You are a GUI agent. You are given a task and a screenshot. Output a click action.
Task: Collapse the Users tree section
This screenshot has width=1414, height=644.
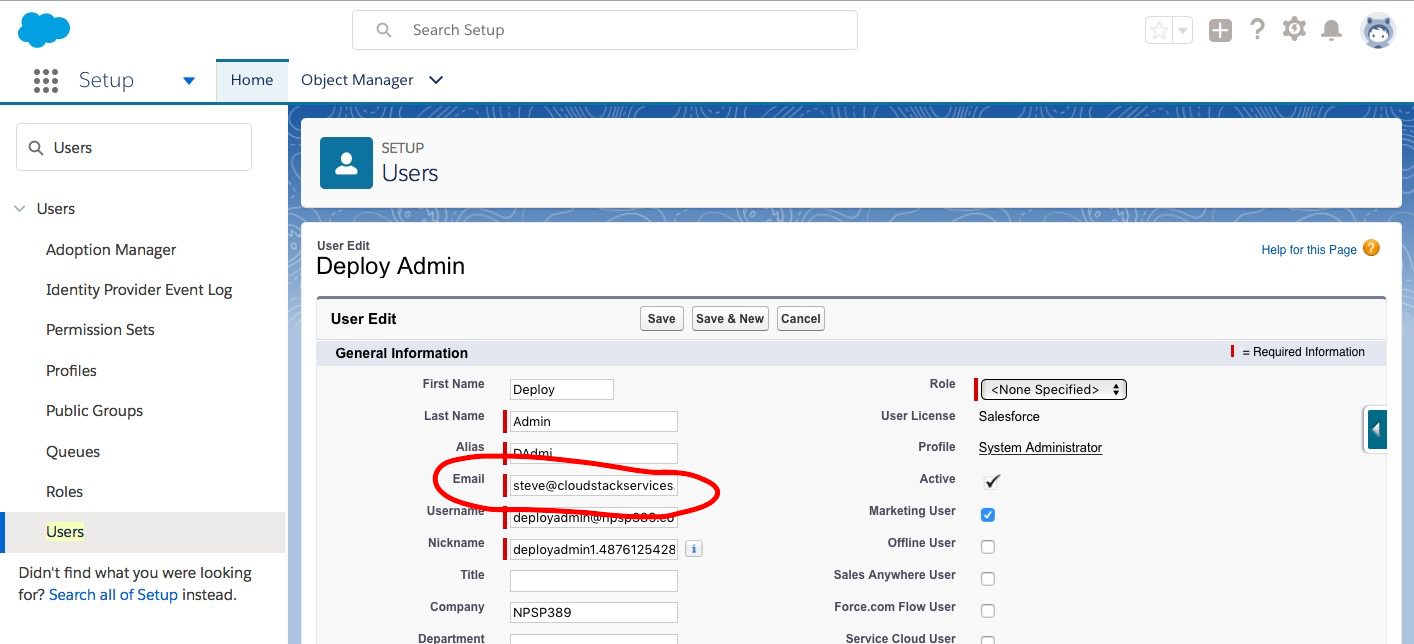[19, 209]
